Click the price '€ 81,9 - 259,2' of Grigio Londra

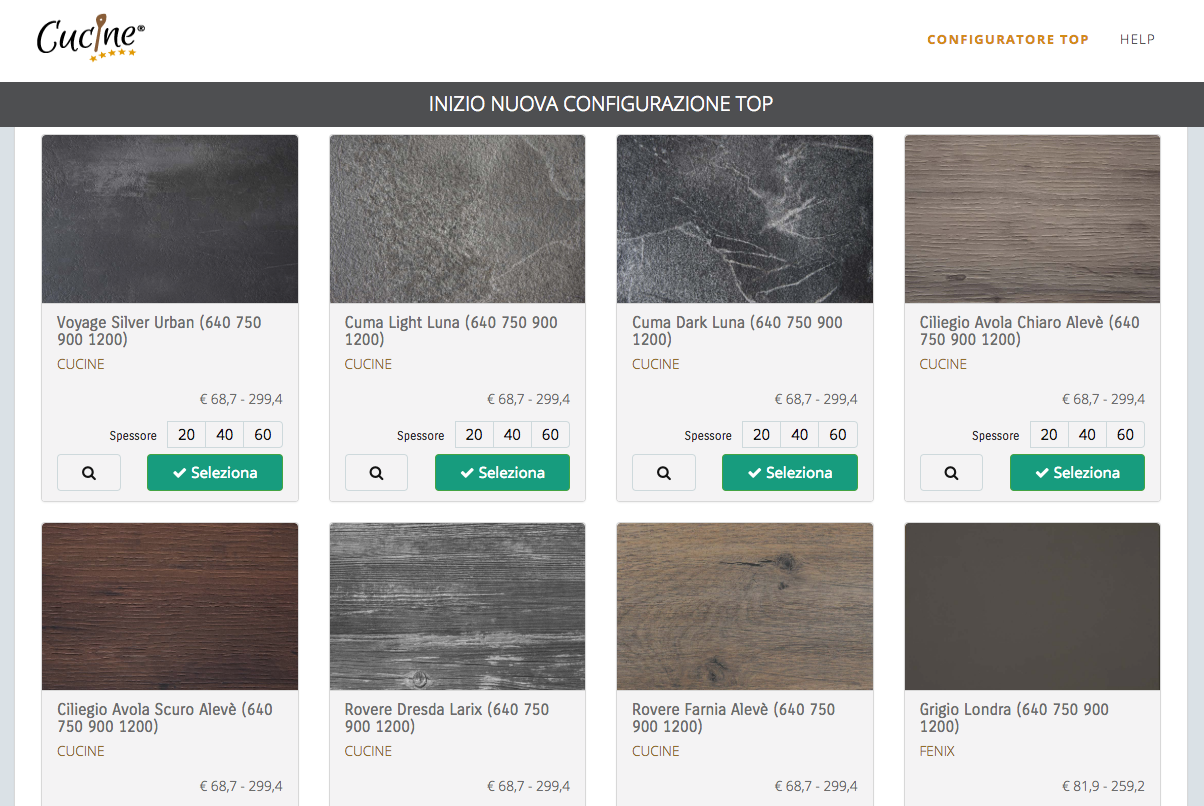coord(1103,786)
